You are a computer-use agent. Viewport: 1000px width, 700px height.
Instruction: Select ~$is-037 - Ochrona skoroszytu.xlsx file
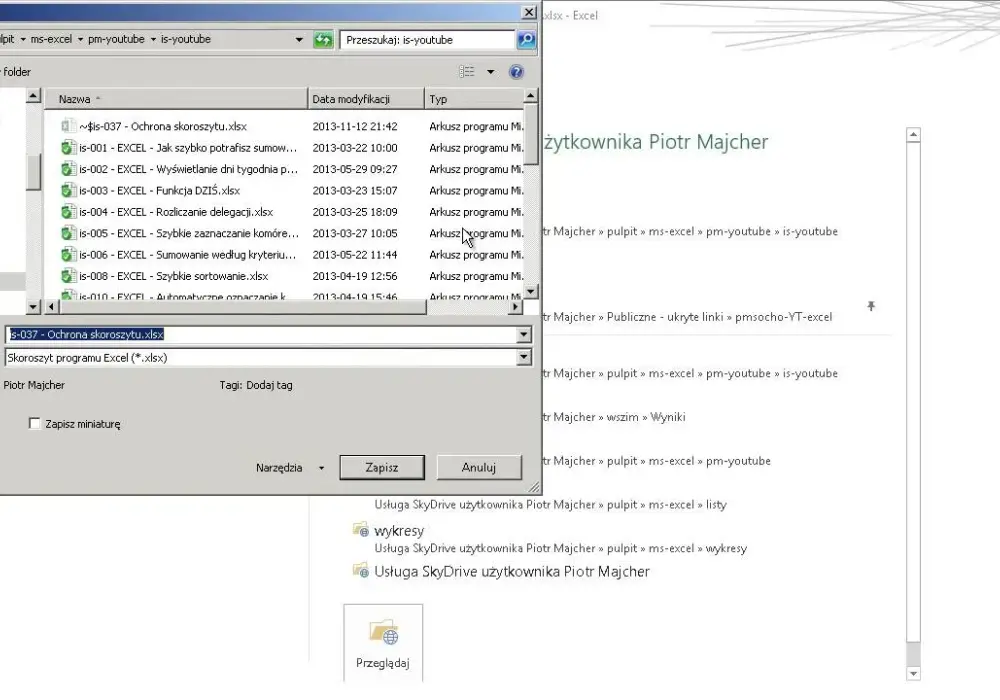tap(163, 126)
